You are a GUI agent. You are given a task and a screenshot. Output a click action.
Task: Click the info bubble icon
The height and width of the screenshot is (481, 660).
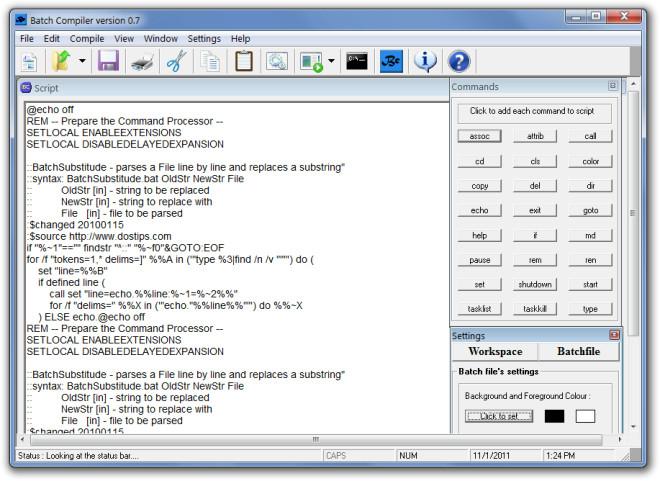[x=425, y=61]
